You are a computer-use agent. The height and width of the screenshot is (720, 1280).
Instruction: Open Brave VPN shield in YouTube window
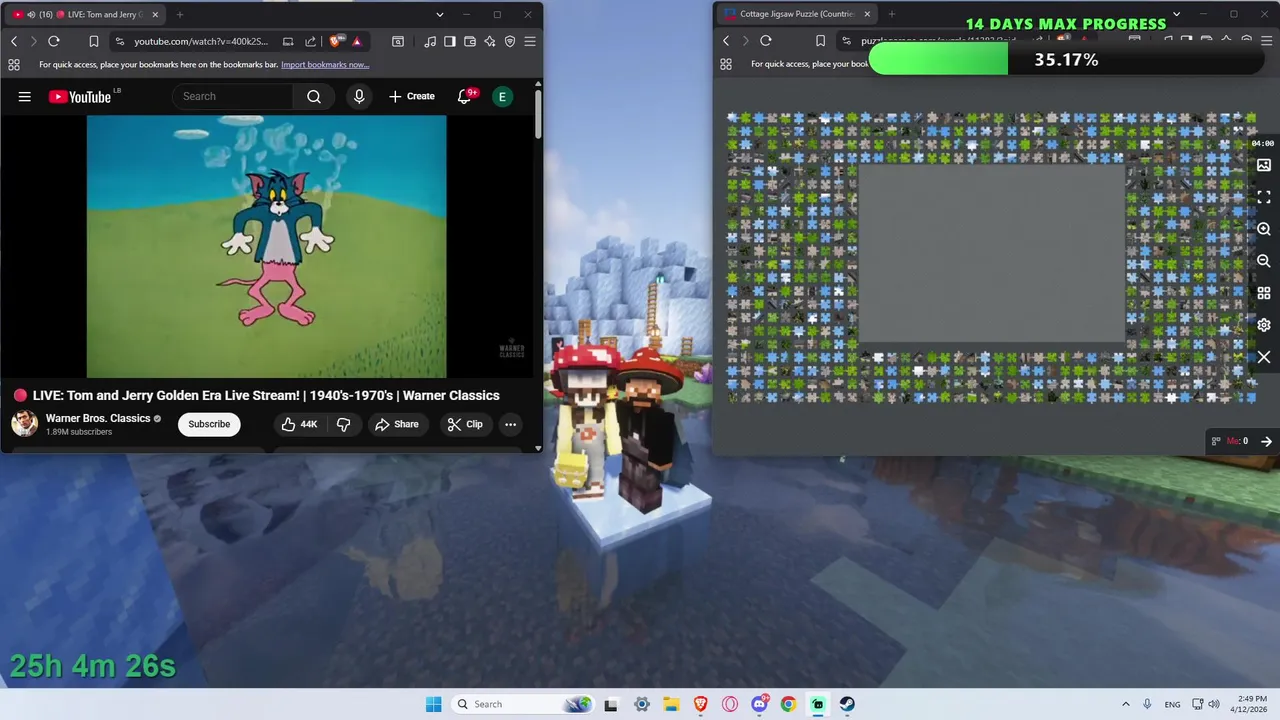point(510,41)
